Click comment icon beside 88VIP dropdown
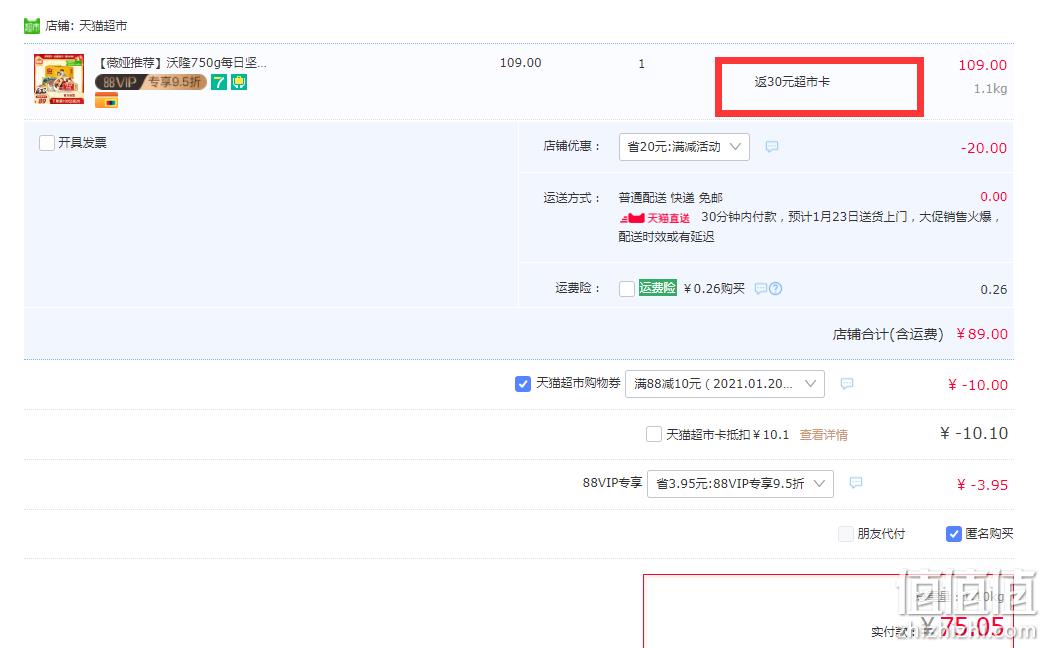The image size is (1046, 648). [856, 482]
